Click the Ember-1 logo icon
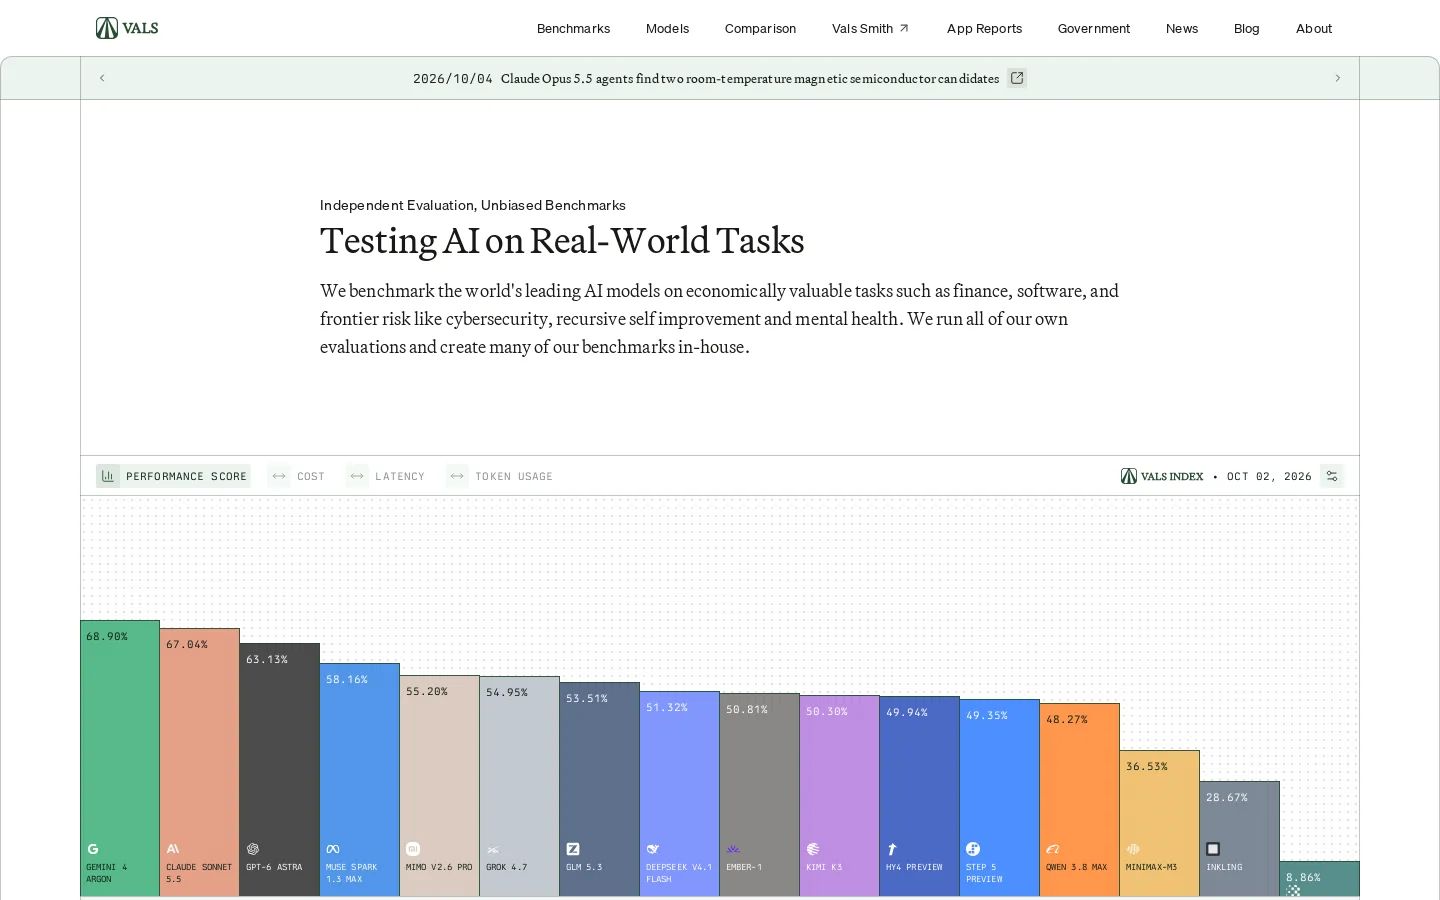Viewport: 1440px width, 900px height. coord(733,849)
